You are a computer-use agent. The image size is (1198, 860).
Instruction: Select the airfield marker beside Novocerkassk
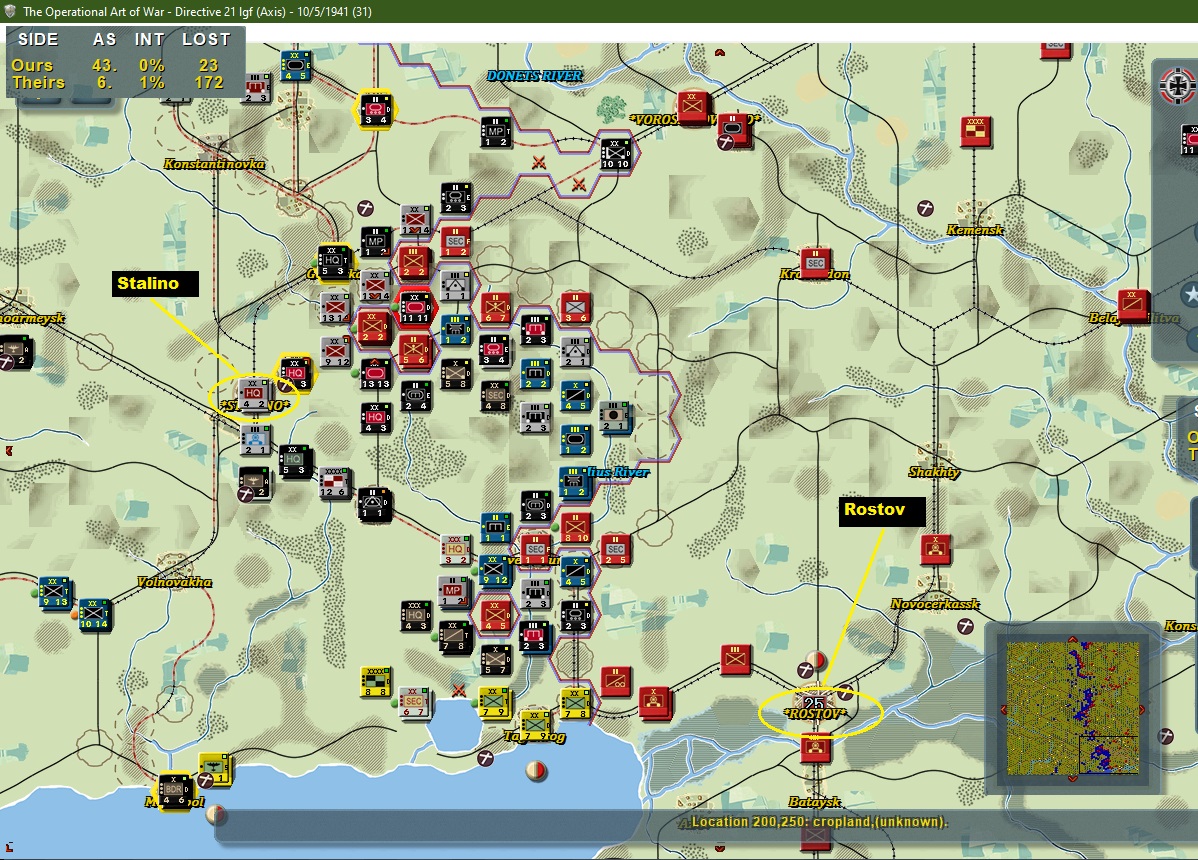(x=966, y=626)
